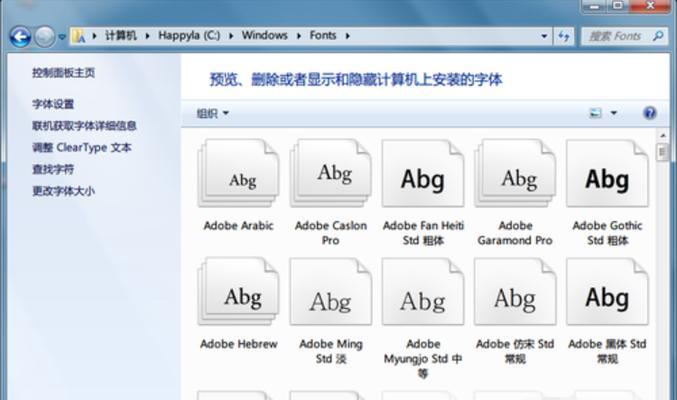
Task: Open the view options dropdown arrow
Action: (614, 113)
